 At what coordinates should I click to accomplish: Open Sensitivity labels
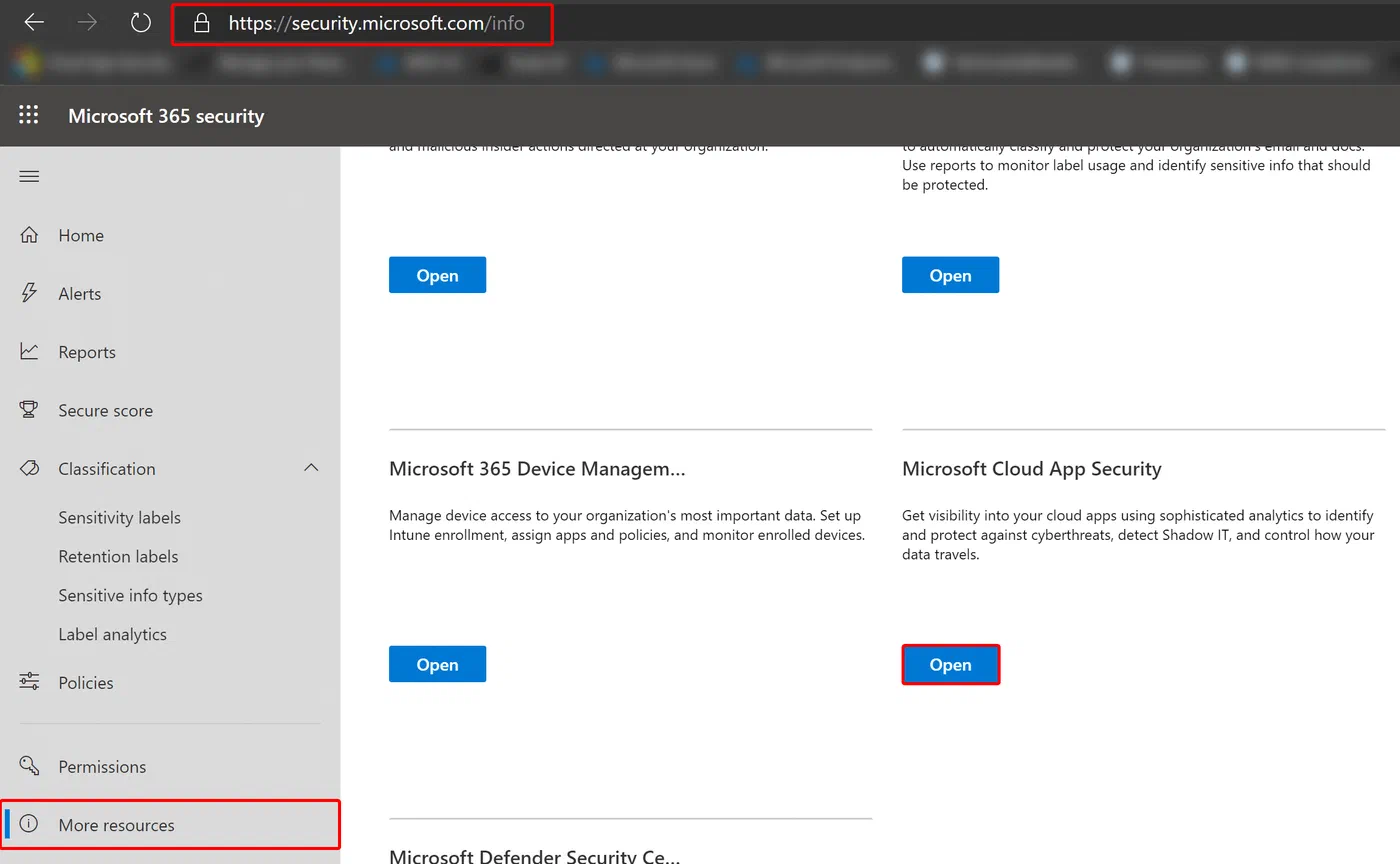coord(120,517)
